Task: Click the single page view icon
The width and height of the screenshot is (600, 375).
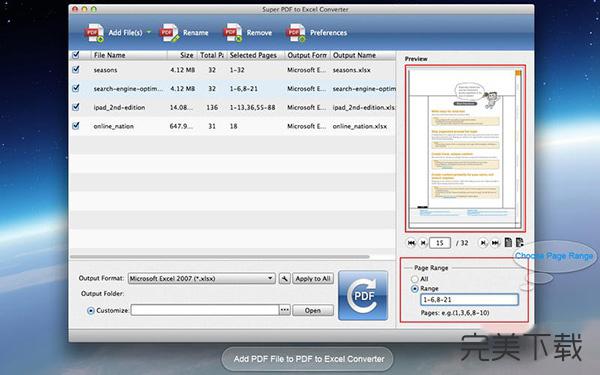Action: [508, 242]
